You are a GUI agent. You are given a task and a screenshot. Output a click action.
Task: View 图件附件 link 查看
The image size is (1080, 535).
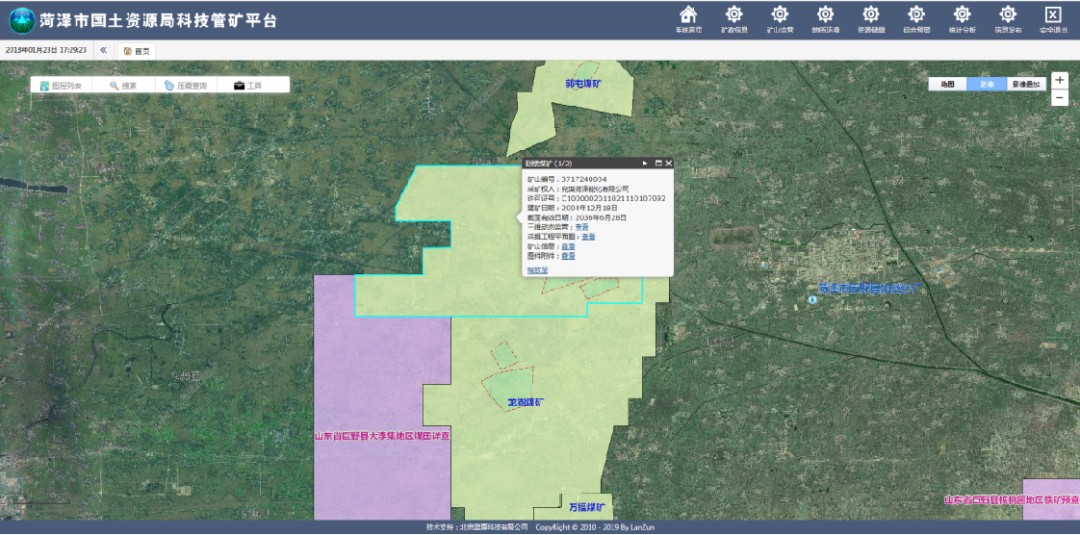click(x=568, y=255)
